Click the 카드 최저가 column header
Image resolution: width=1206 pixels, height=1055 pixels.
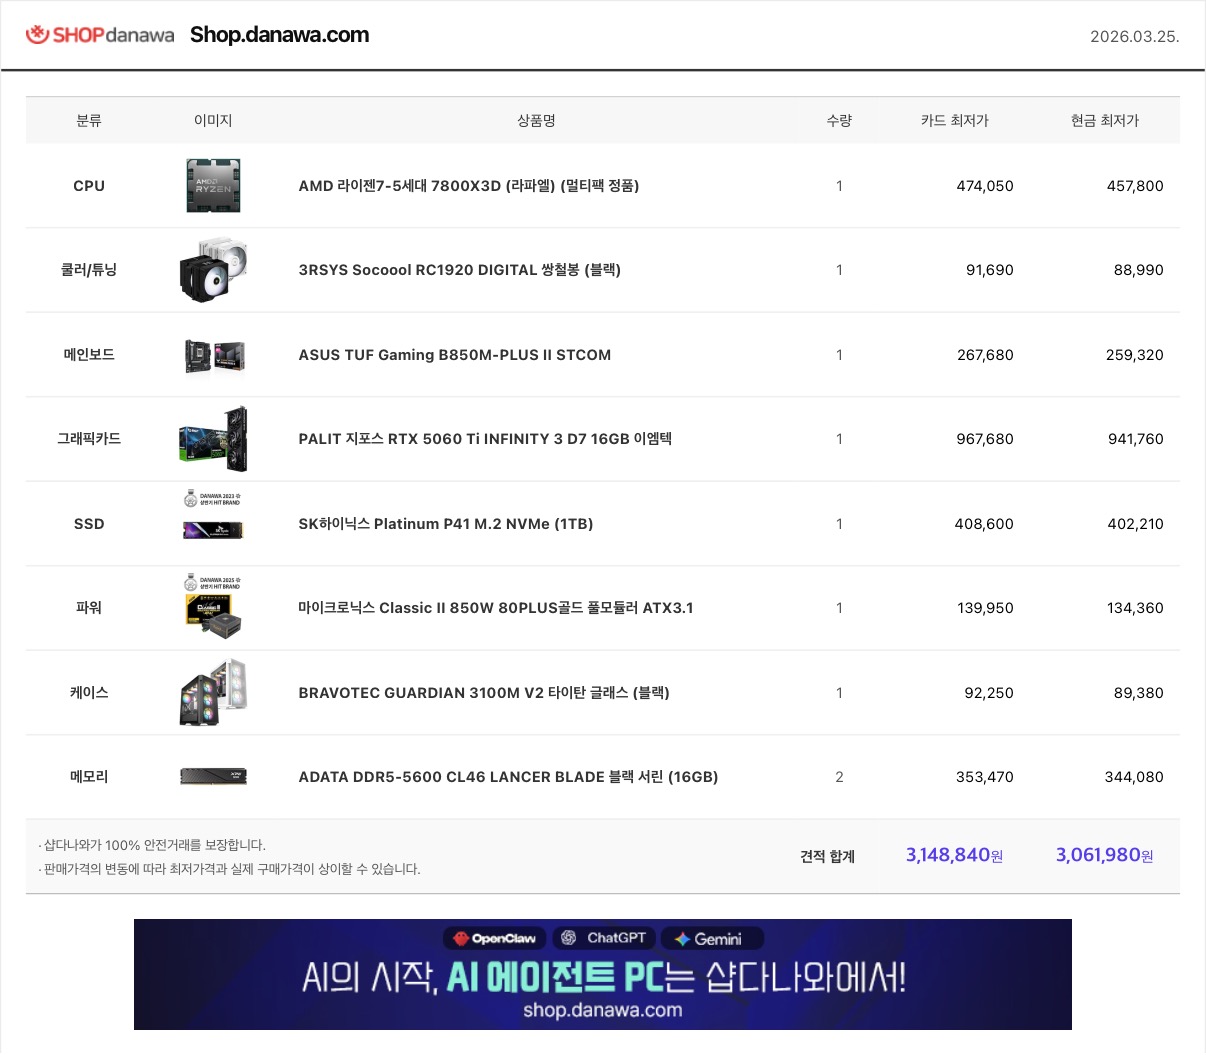pyautogui.click(x=954, y=120)
